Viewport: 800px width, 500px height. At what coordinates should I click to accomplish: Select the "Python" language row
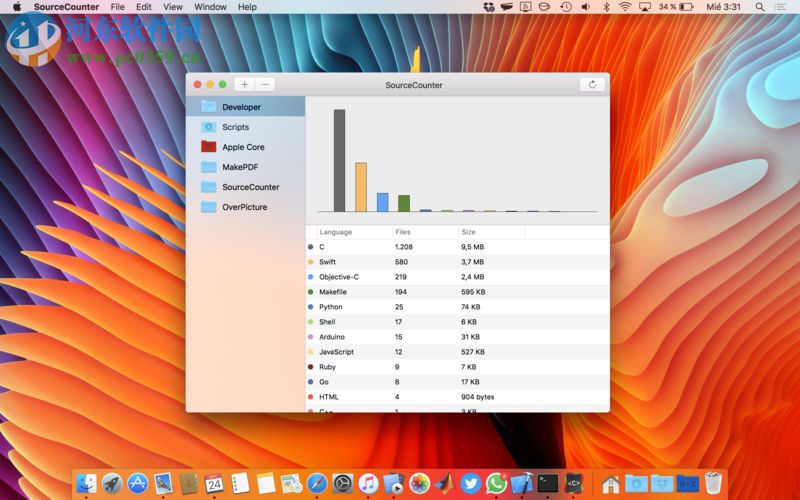pos(458,307)
